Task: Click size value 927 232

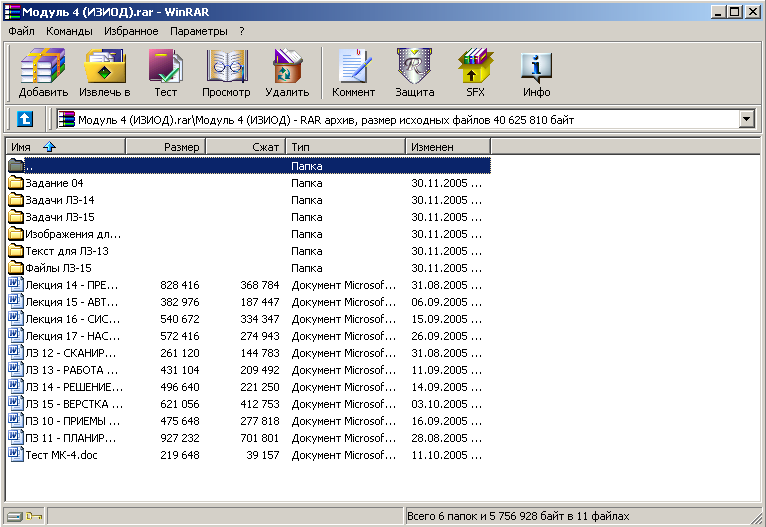Action: (x=180, y=438)
